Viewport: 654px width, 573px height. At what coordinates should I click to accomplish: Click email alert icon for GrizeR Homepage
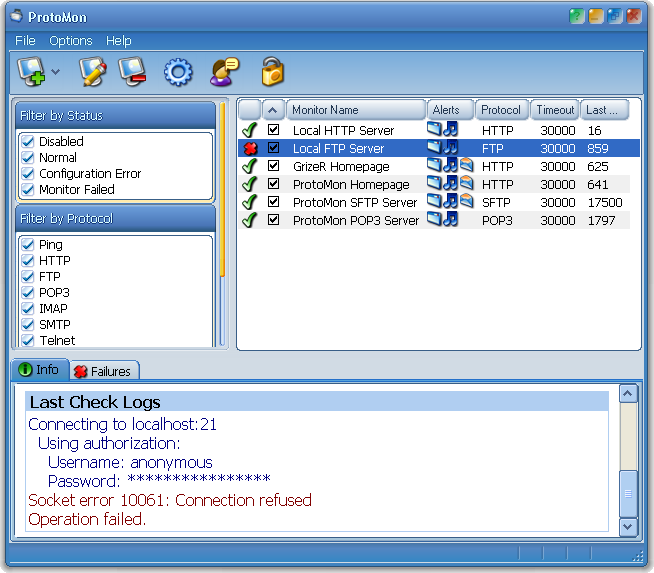[467, 165]
